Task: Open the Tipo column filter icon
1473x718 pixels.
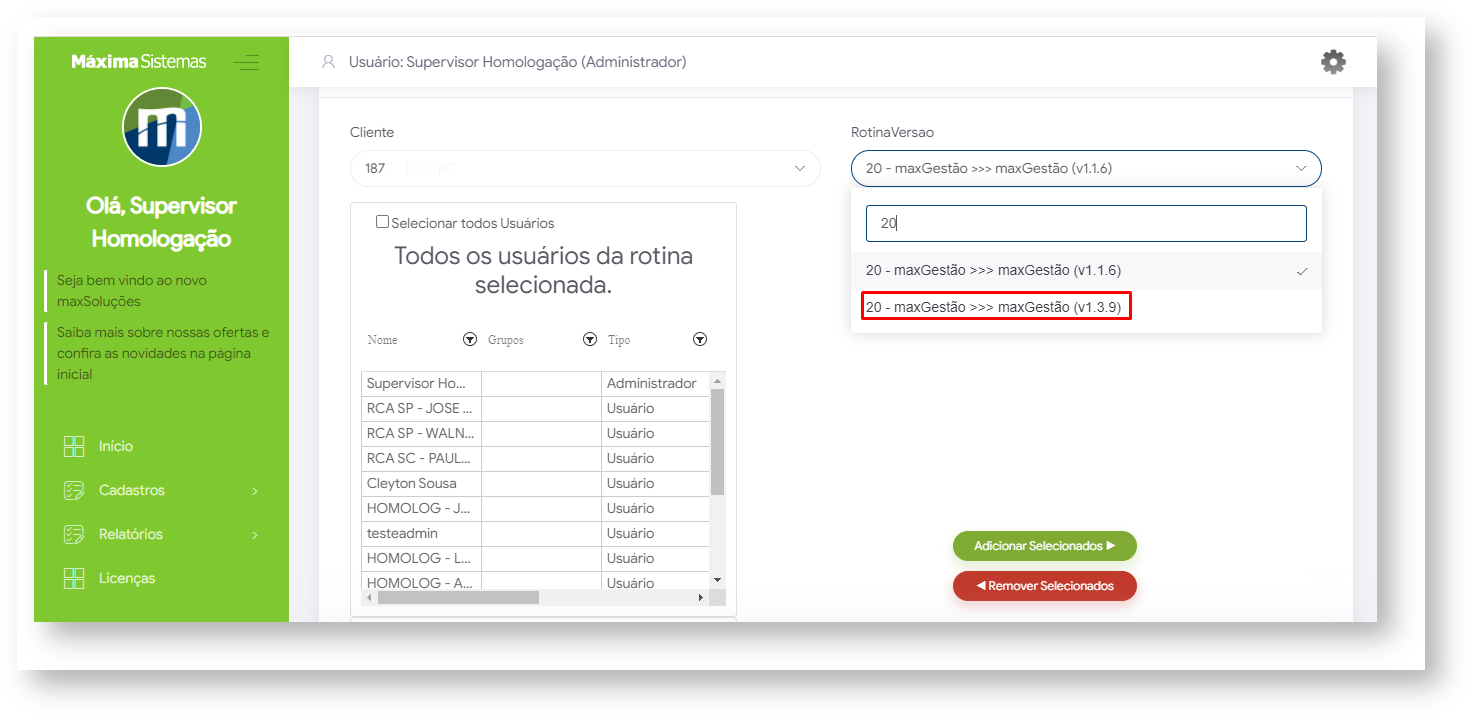Action: tap(700, 340)
